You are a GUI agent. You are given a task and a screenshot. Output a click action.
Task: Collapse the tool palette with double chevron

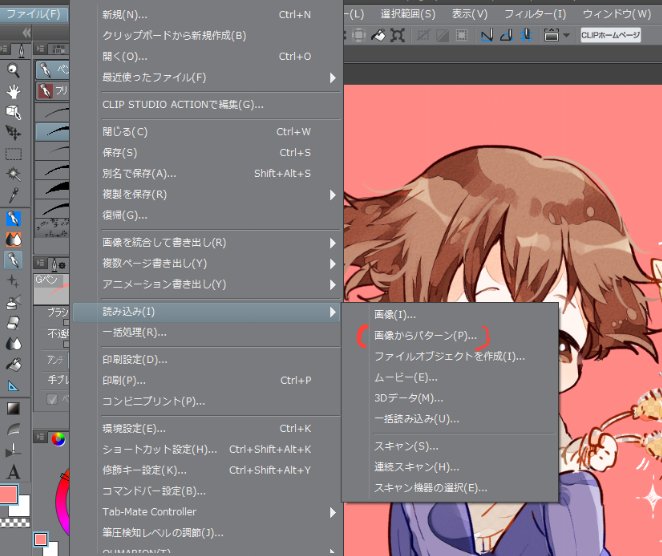[26, 33]
